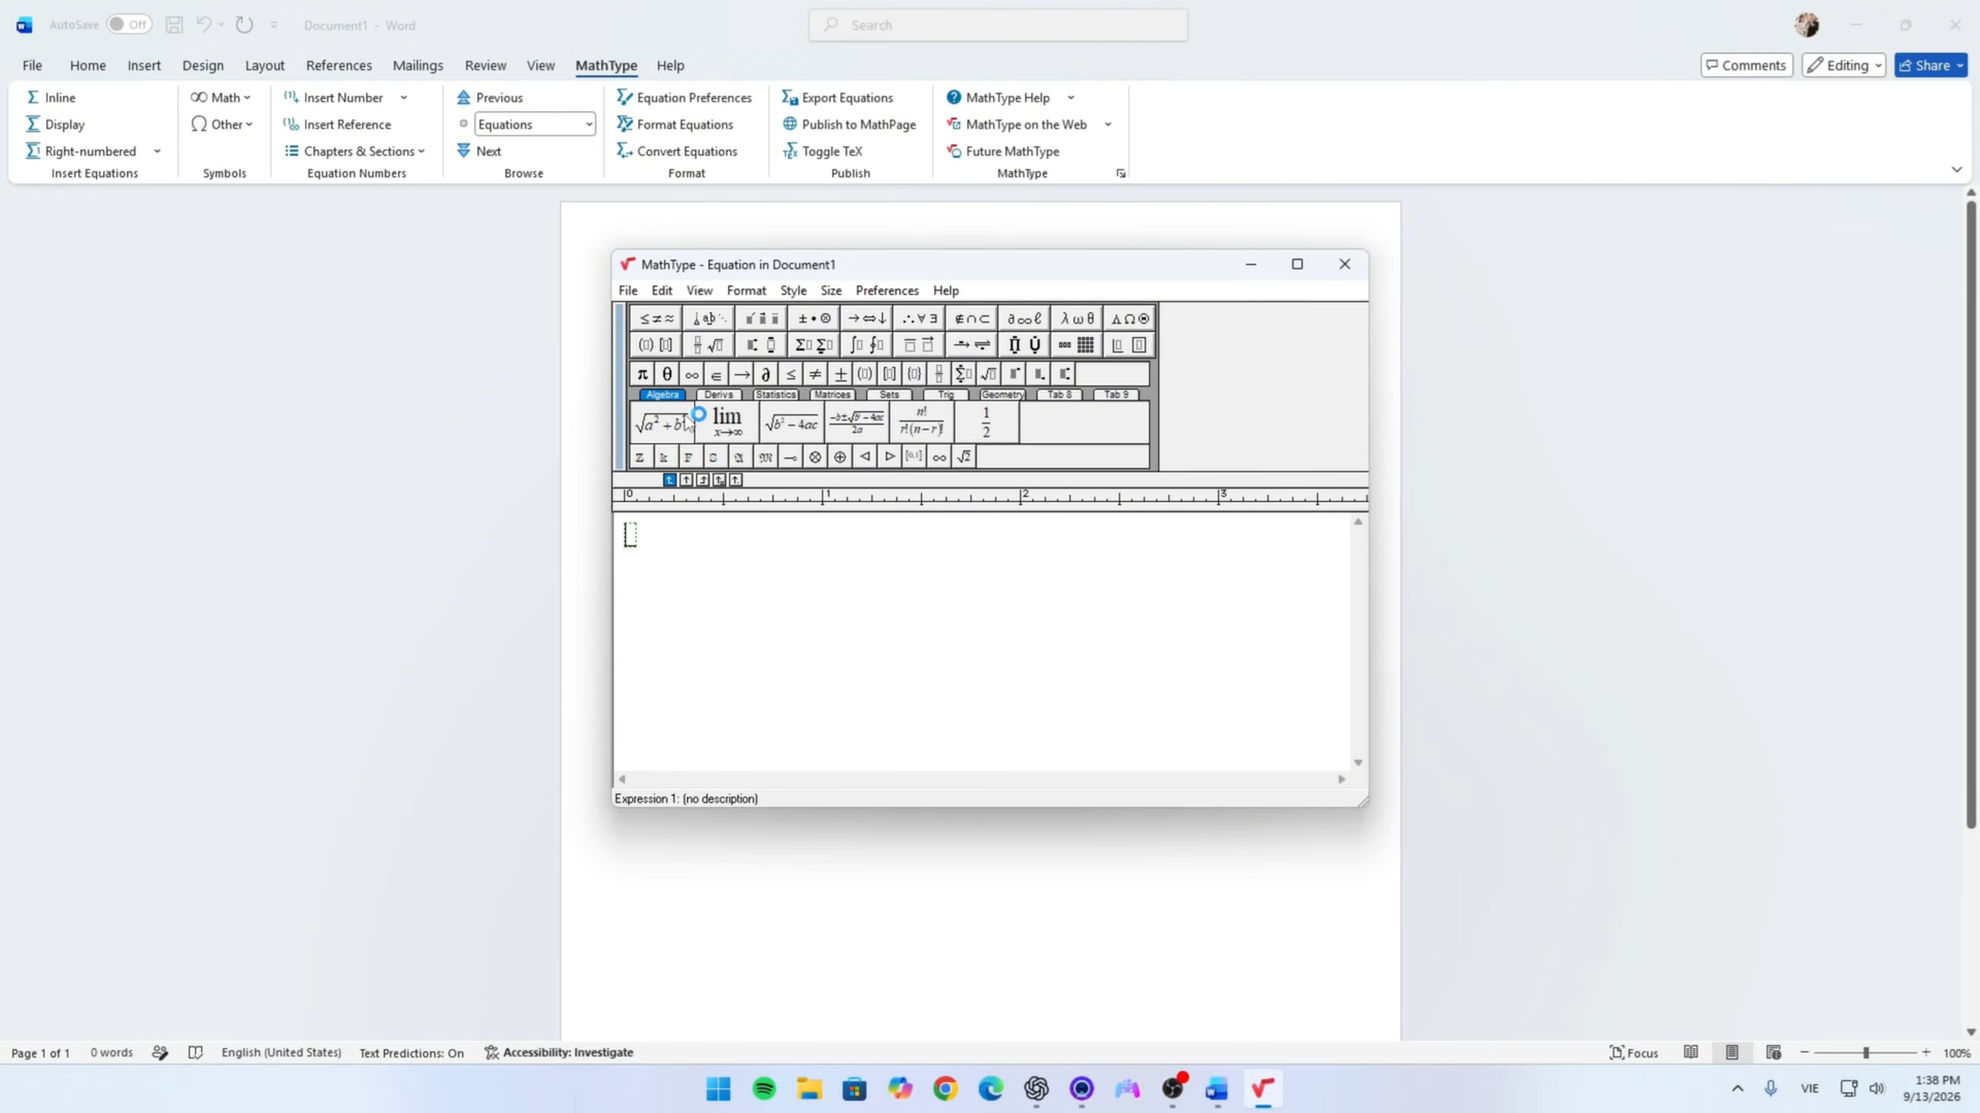Click the Word search box
1980x1113 pixels.
(x=998, y=25)
